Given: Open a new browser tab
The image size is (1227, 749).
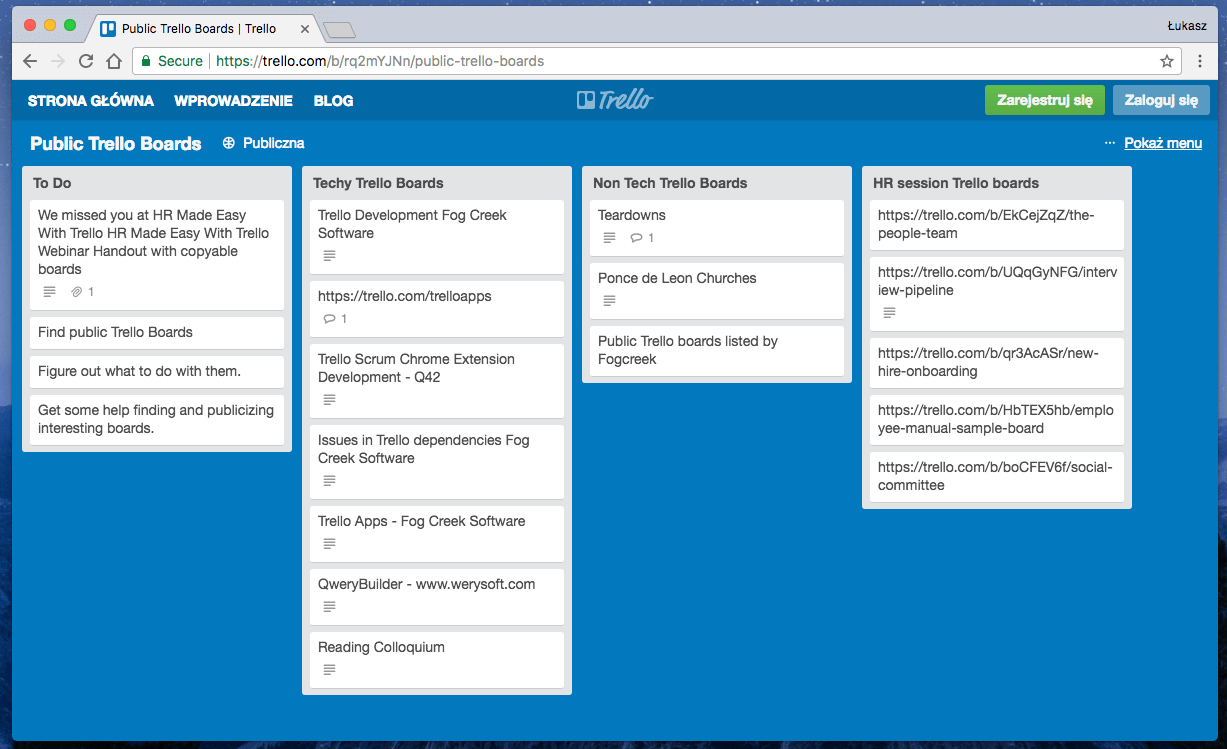Looking at the screenshot, I should [339, 30].
